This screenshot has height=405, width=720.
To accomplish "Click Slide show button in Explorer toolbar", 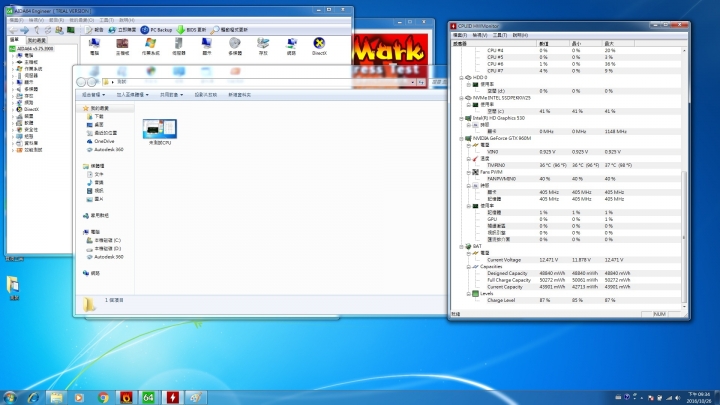I will (206, 95).
